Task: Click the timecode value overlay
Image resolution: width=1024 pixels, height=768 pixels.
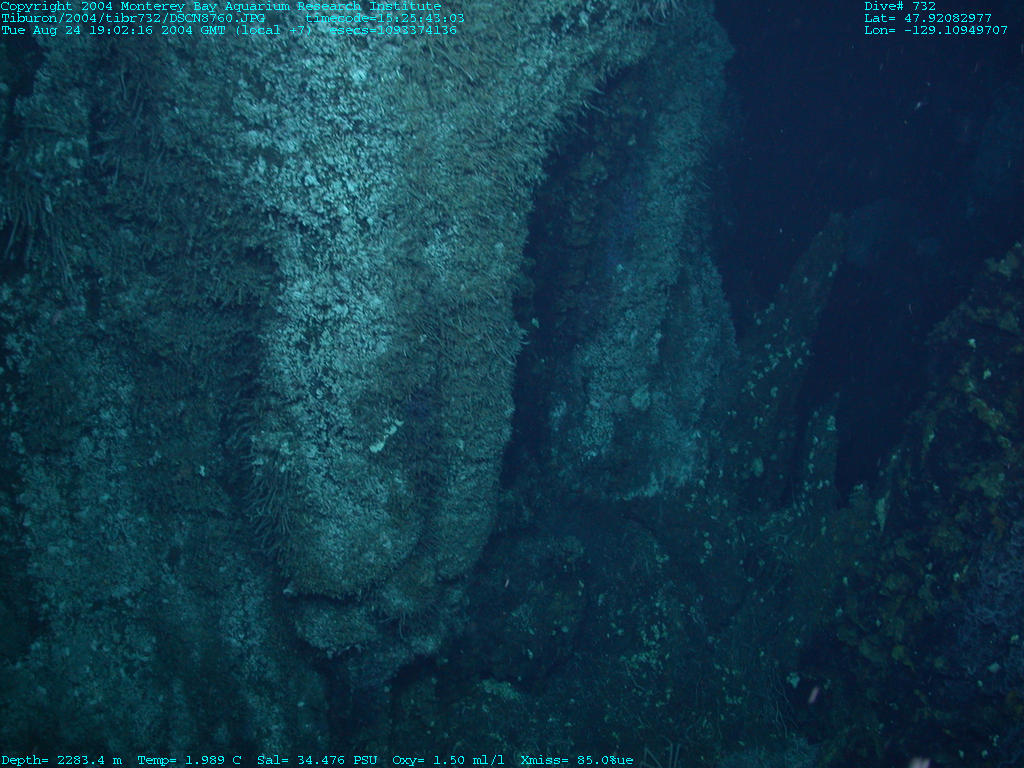Action: point(385,18)
